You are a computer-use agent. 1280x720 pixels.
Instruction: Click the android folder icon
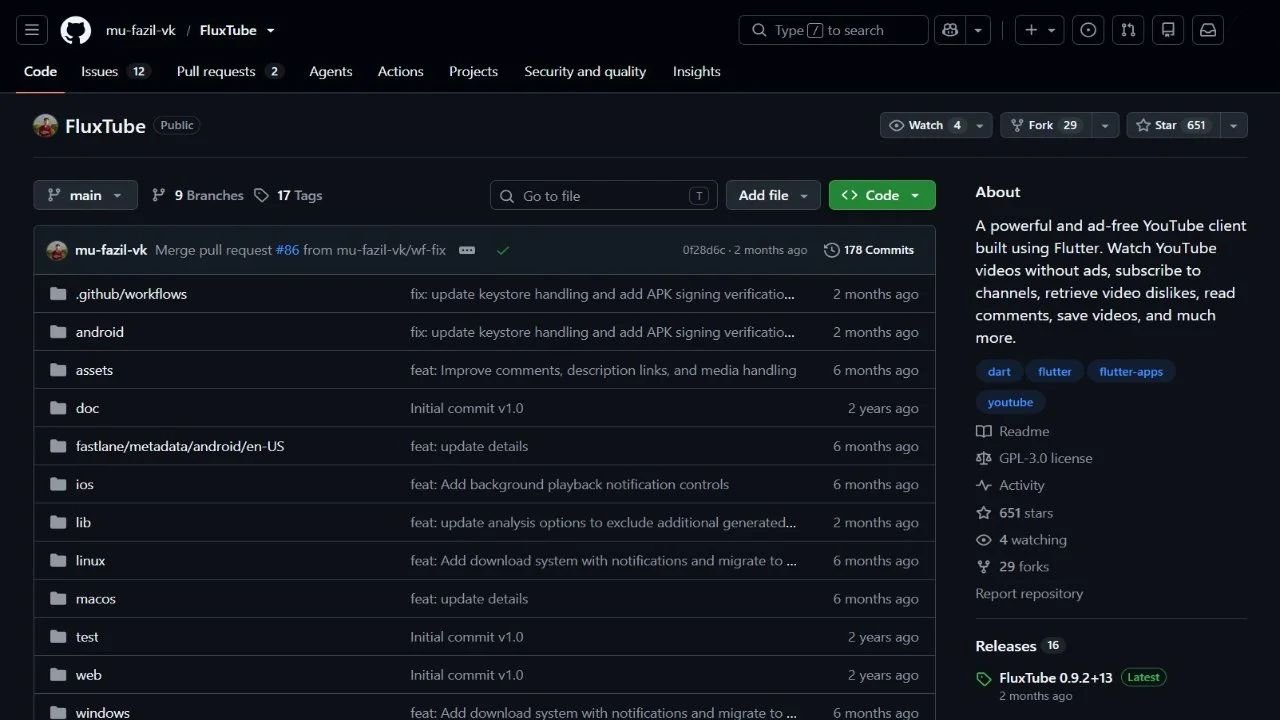click(x=58, y=332)
